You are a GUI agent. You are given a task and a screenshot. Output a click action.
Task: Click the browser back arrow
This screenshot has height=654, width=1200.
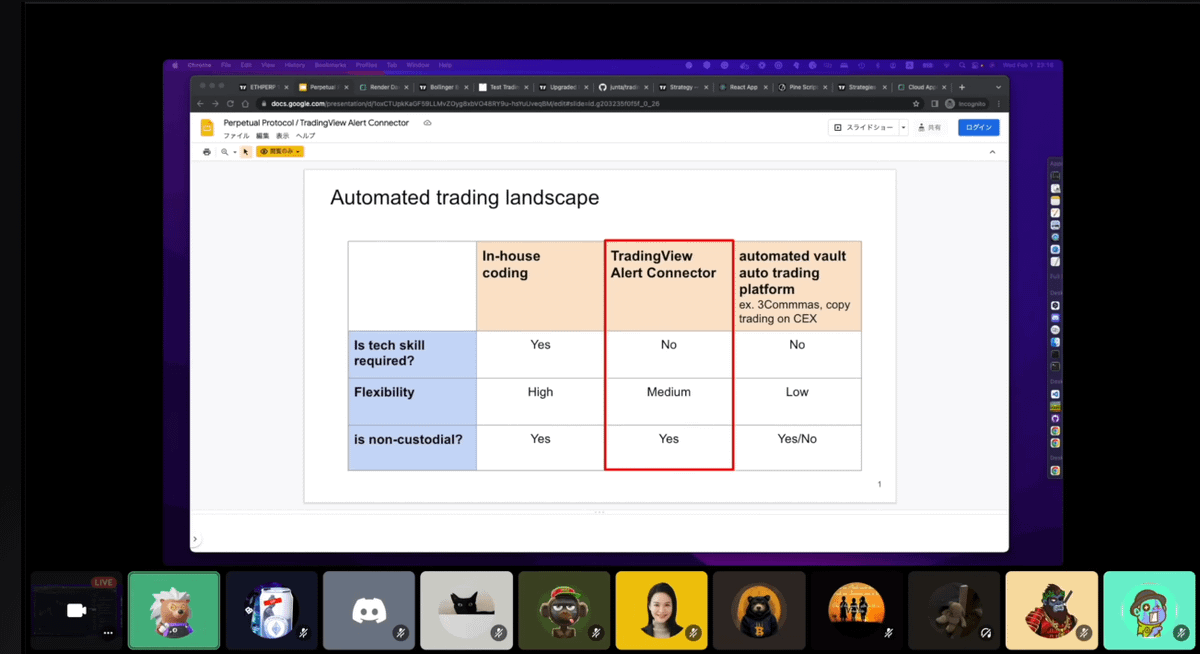coord(200,103)
